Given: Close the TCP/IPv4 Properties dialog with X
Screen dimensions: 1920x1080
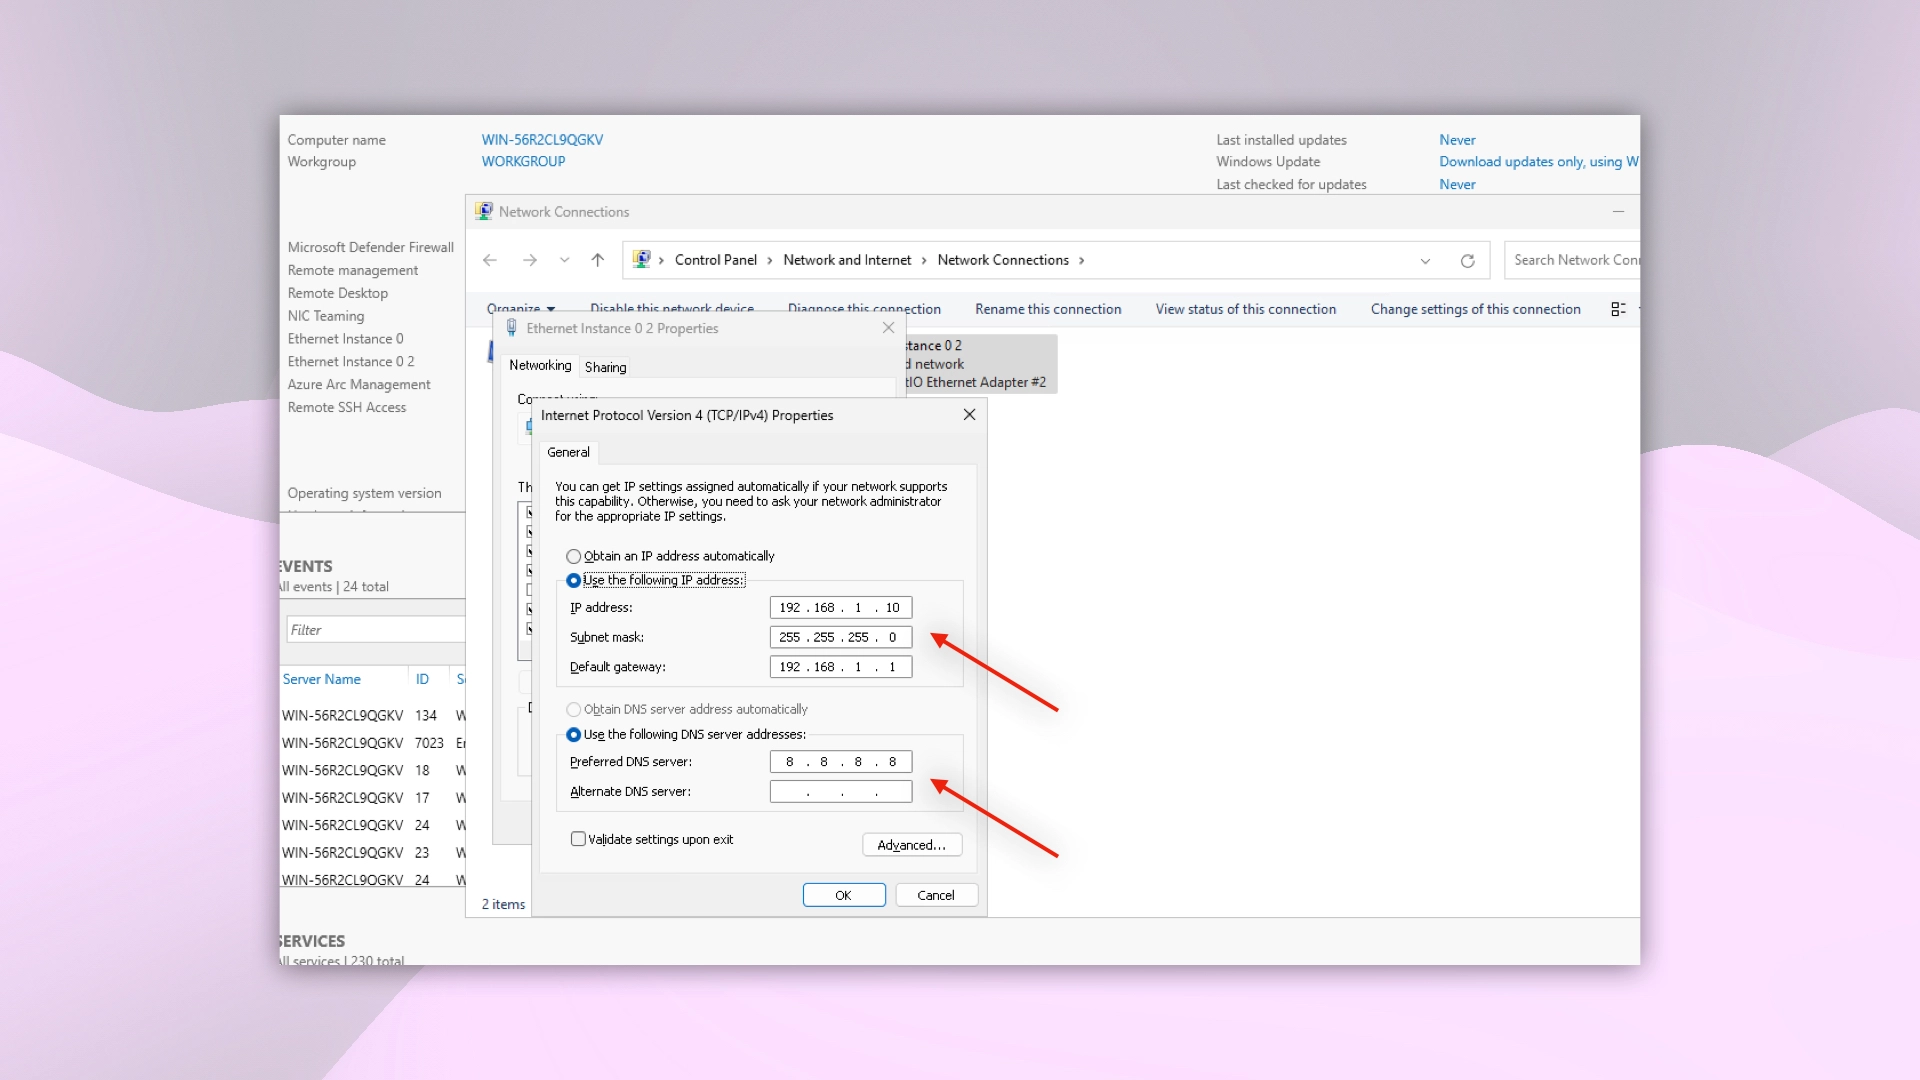Looking at the screenshot, I should 969,415.
